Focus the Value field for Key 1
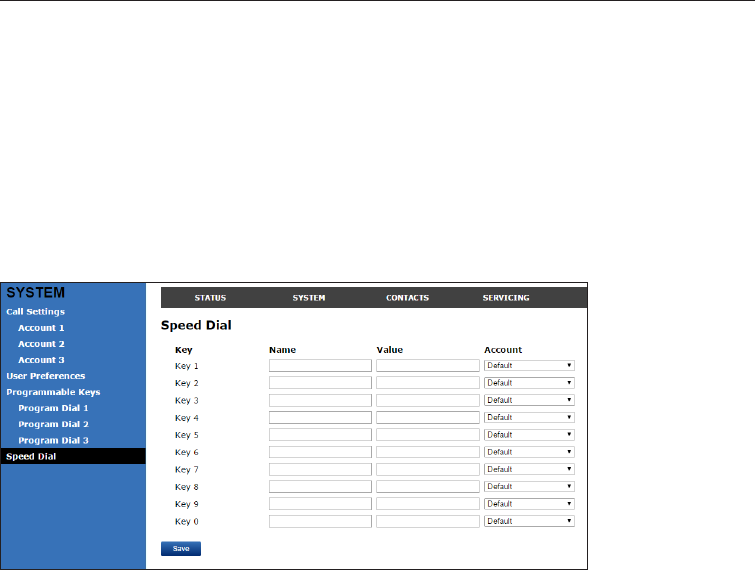 (x=428, y=365)
